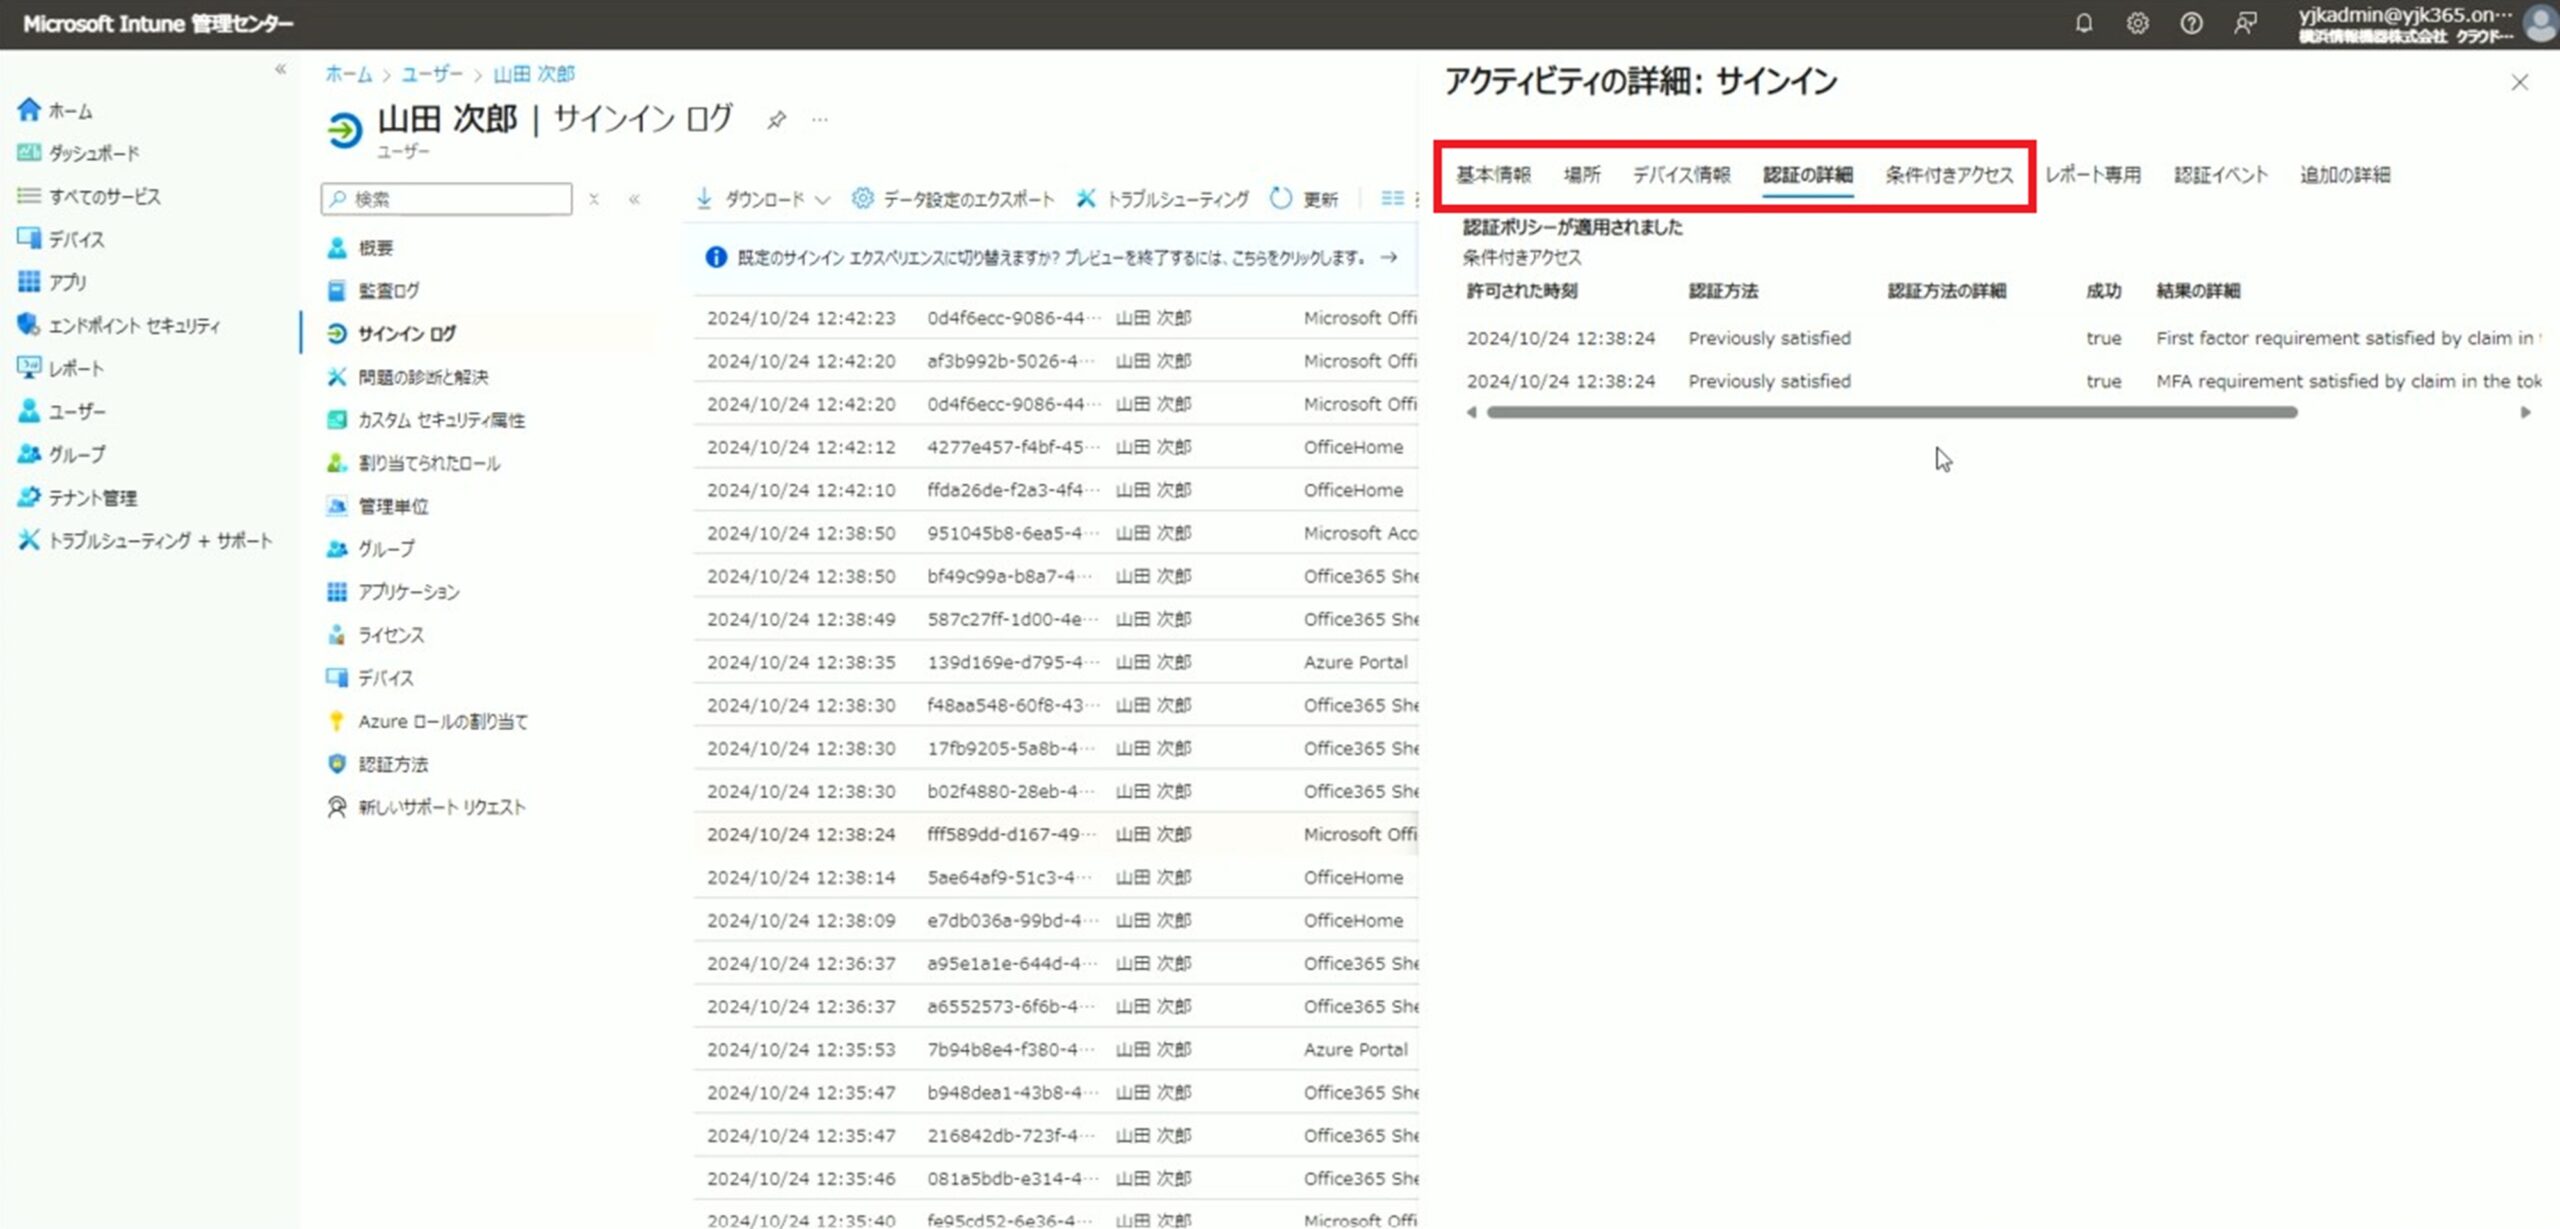The image size is (2560, 1229).
Task: Pin the 山田 次郎 sign-in log page
Action: point(776,120)
